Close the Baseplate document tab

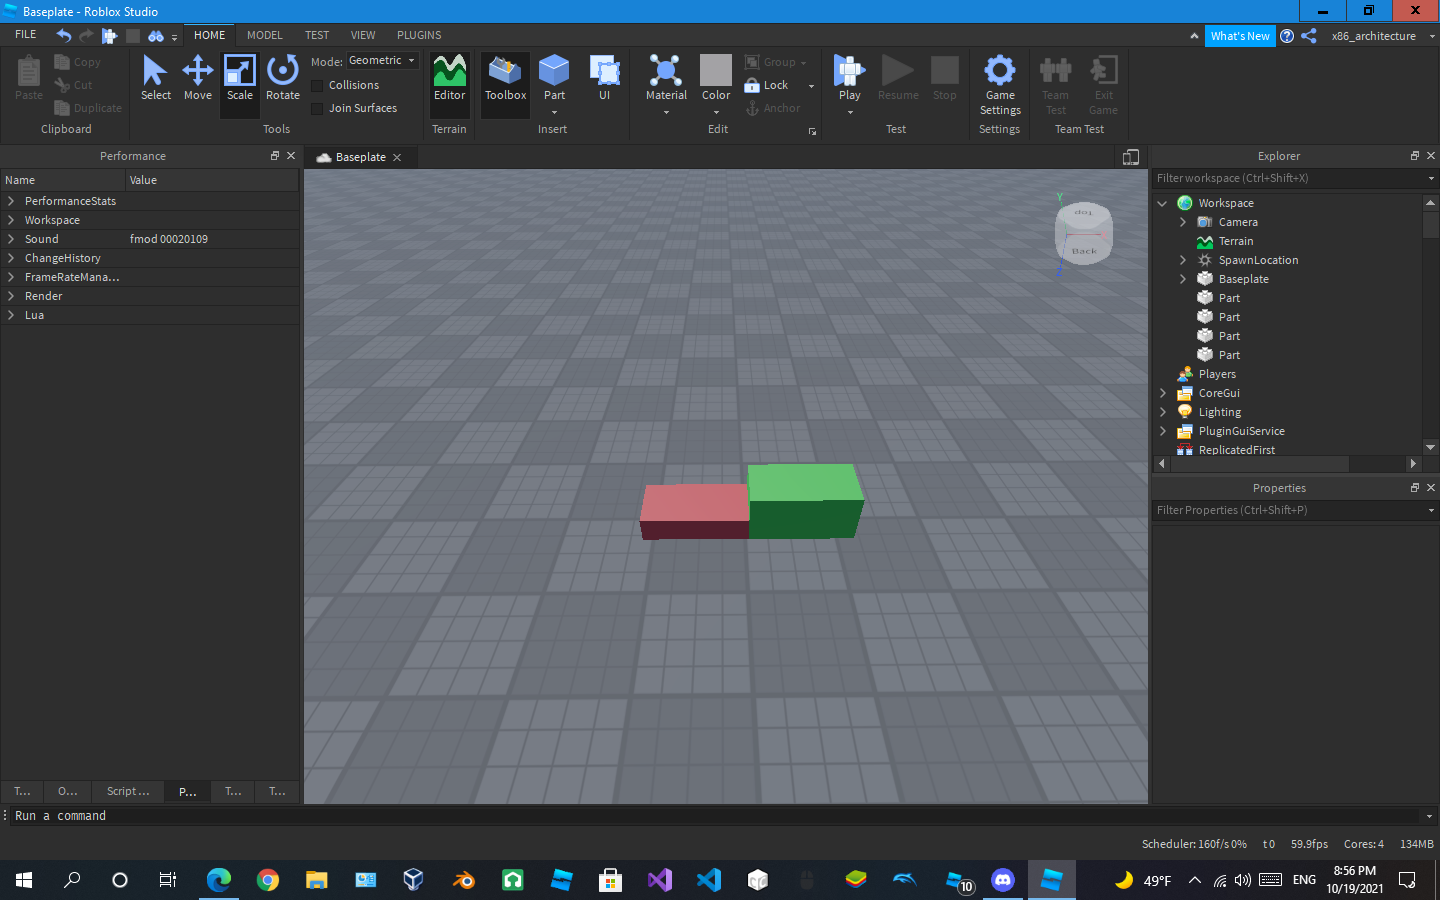pos(397,158)
